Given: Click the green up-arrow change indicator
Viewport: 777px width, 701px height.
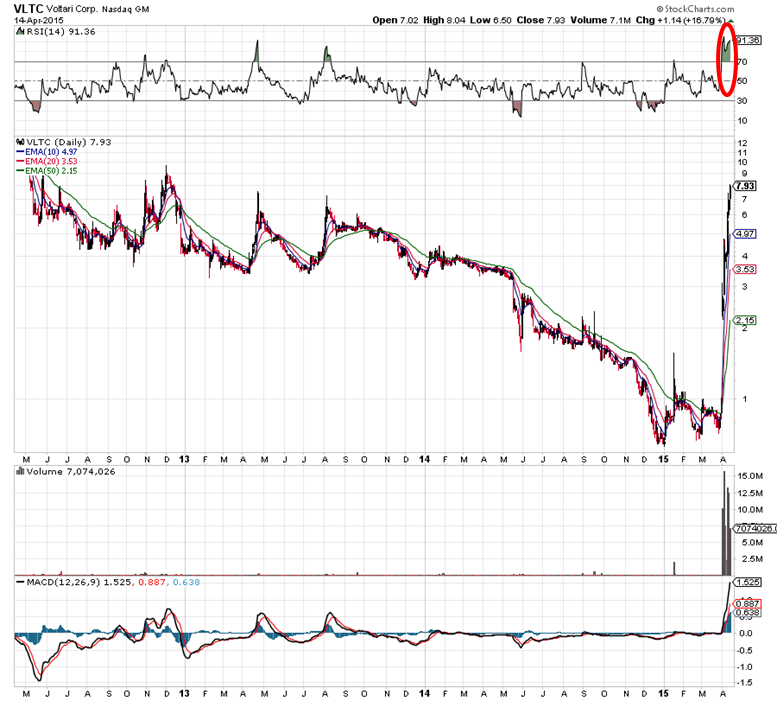Looking at the screenshot, I should click(x=730, y=21).
